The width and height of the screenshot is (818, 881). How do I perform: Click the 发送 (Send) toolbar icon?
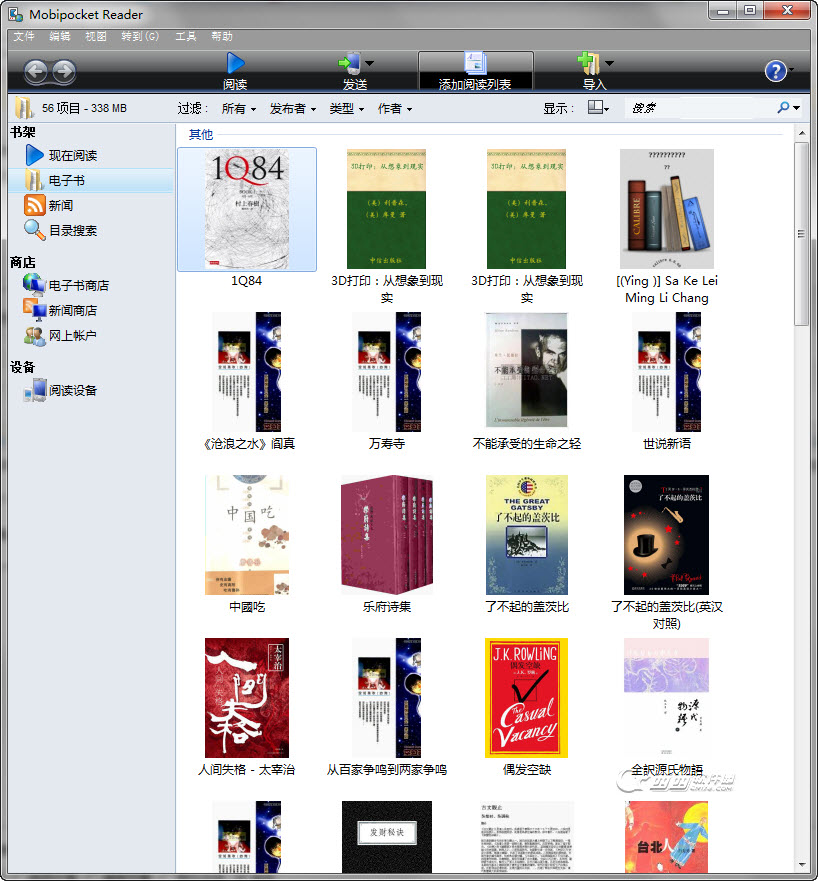pyautogui.click(x=350, y=64)
